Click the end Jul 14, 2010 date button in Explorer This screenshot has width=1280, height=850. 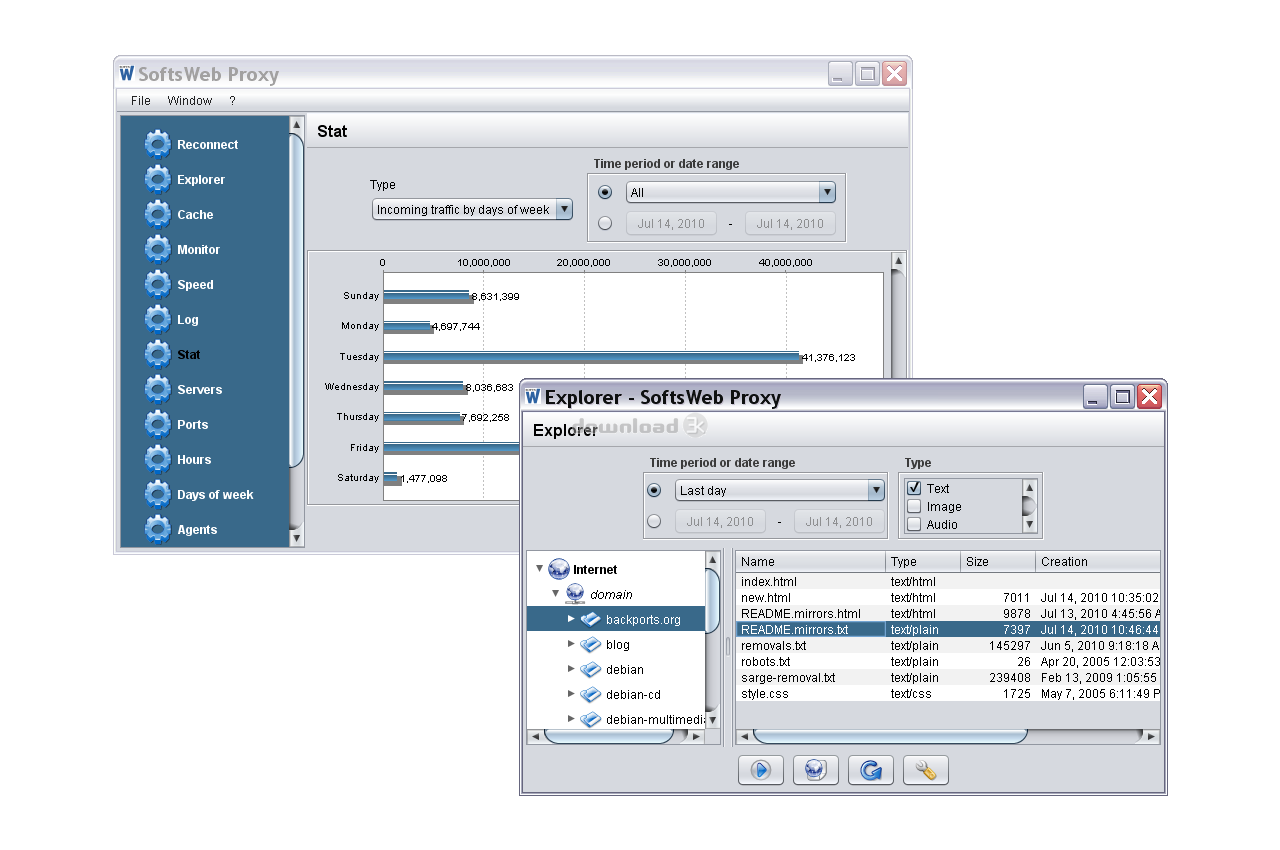[x=840, y=521]
